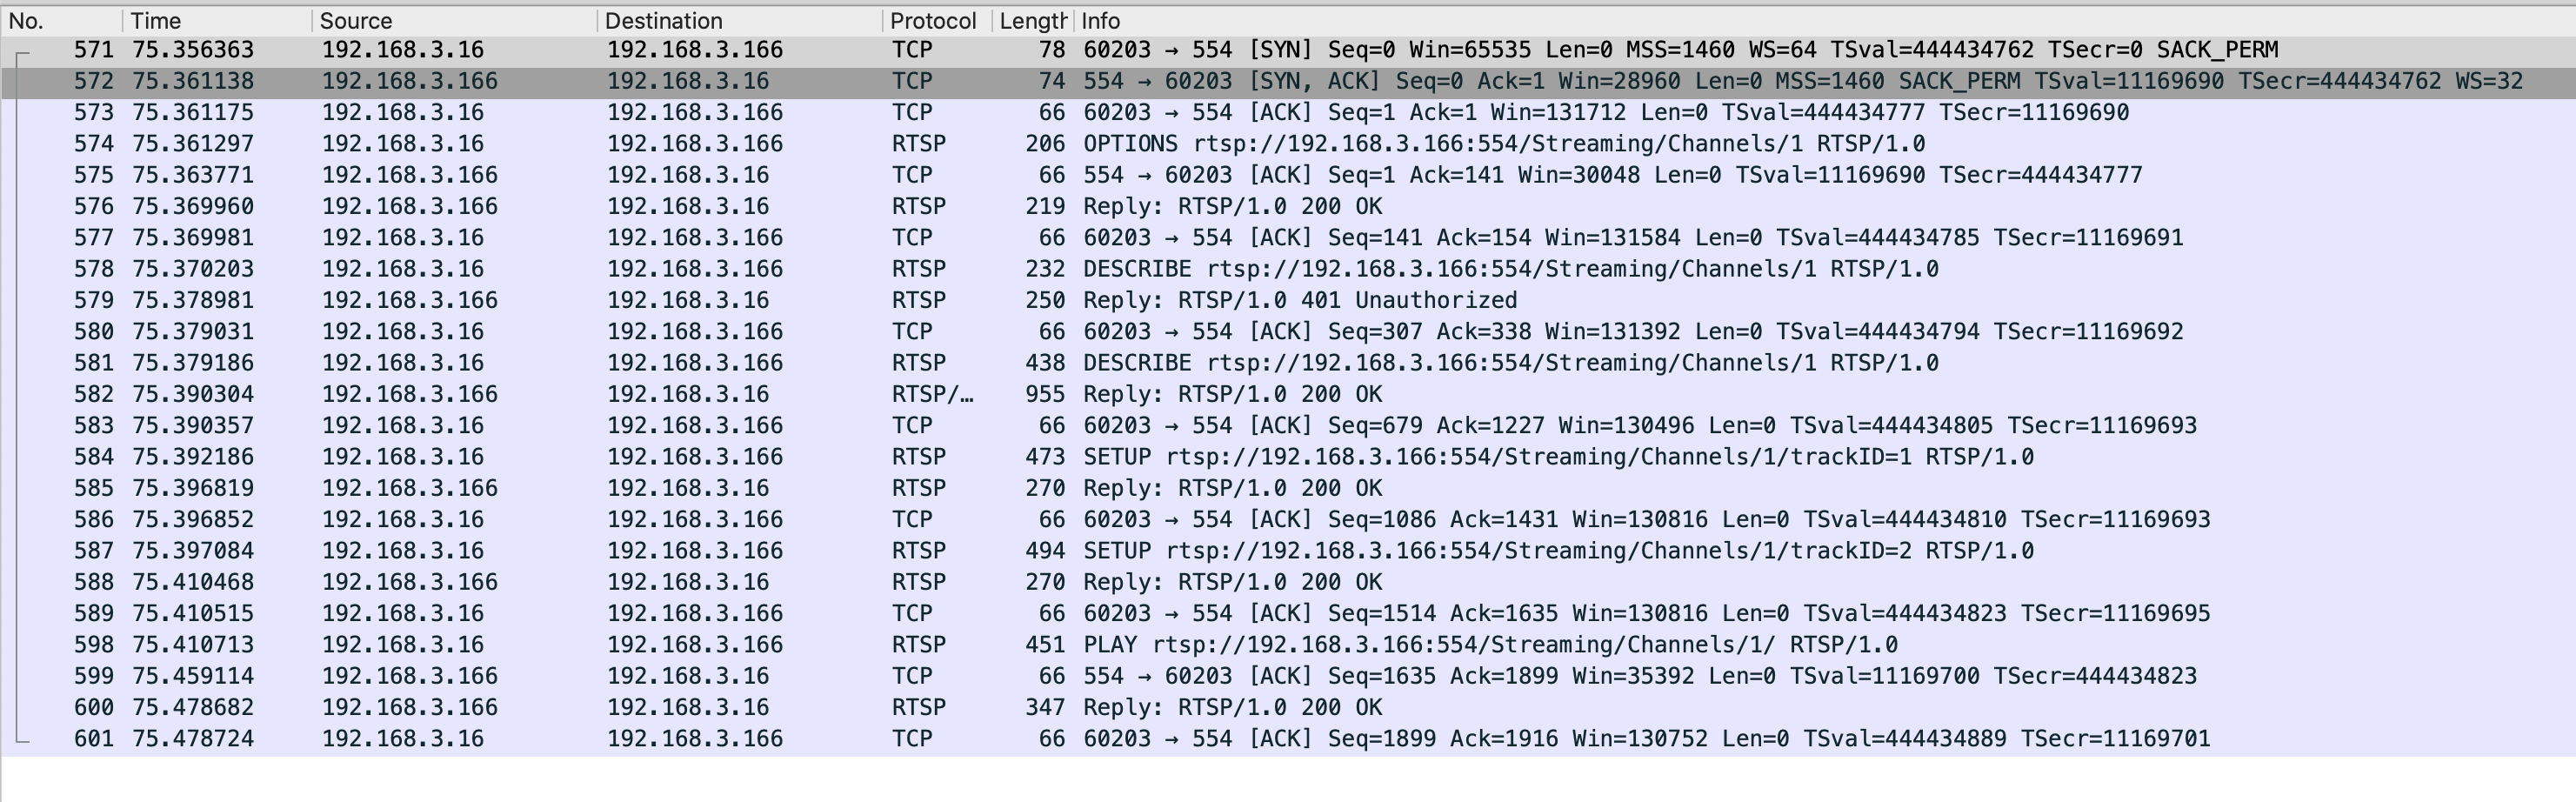Select packet 576 RTSP 200 OK reply
Image resolution: width=2576 pixels, height=802 pixels.
(x=1288, y=207)
